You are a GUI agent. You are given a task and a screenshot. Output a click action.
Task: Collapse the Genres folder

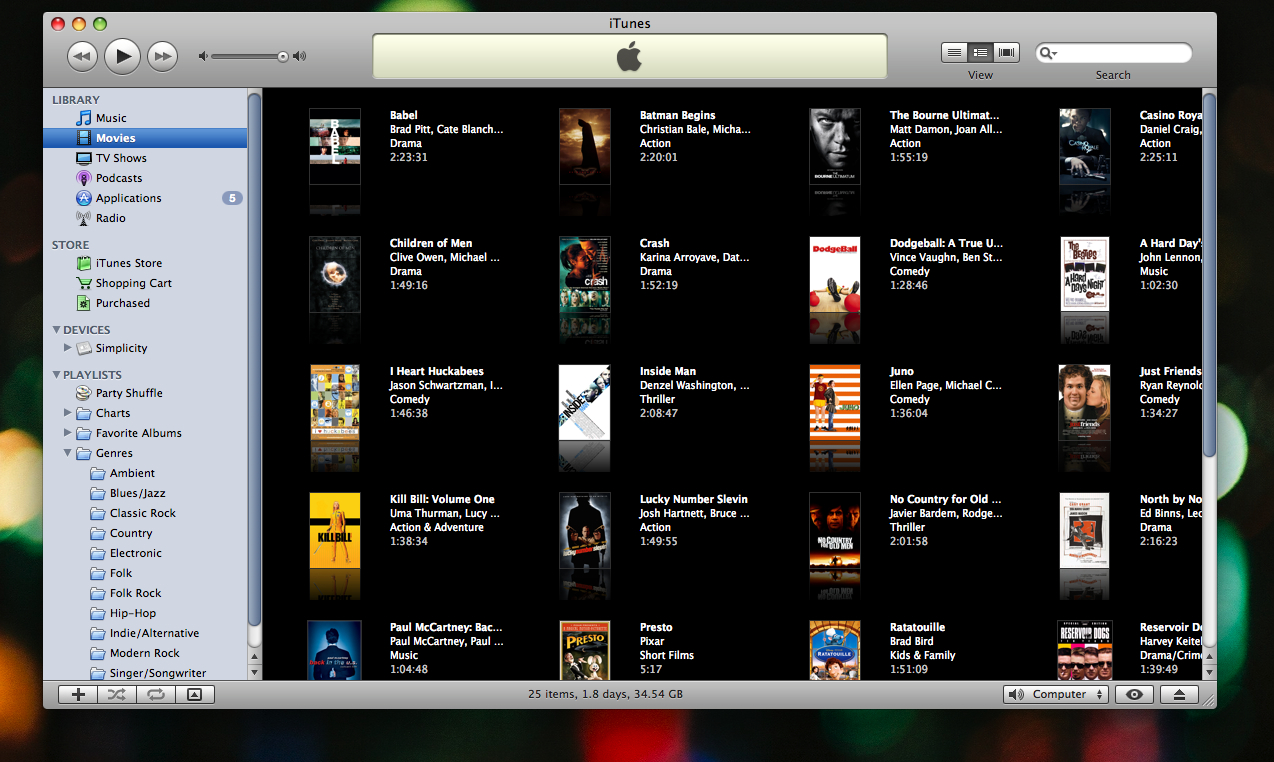tap(68, 453)
